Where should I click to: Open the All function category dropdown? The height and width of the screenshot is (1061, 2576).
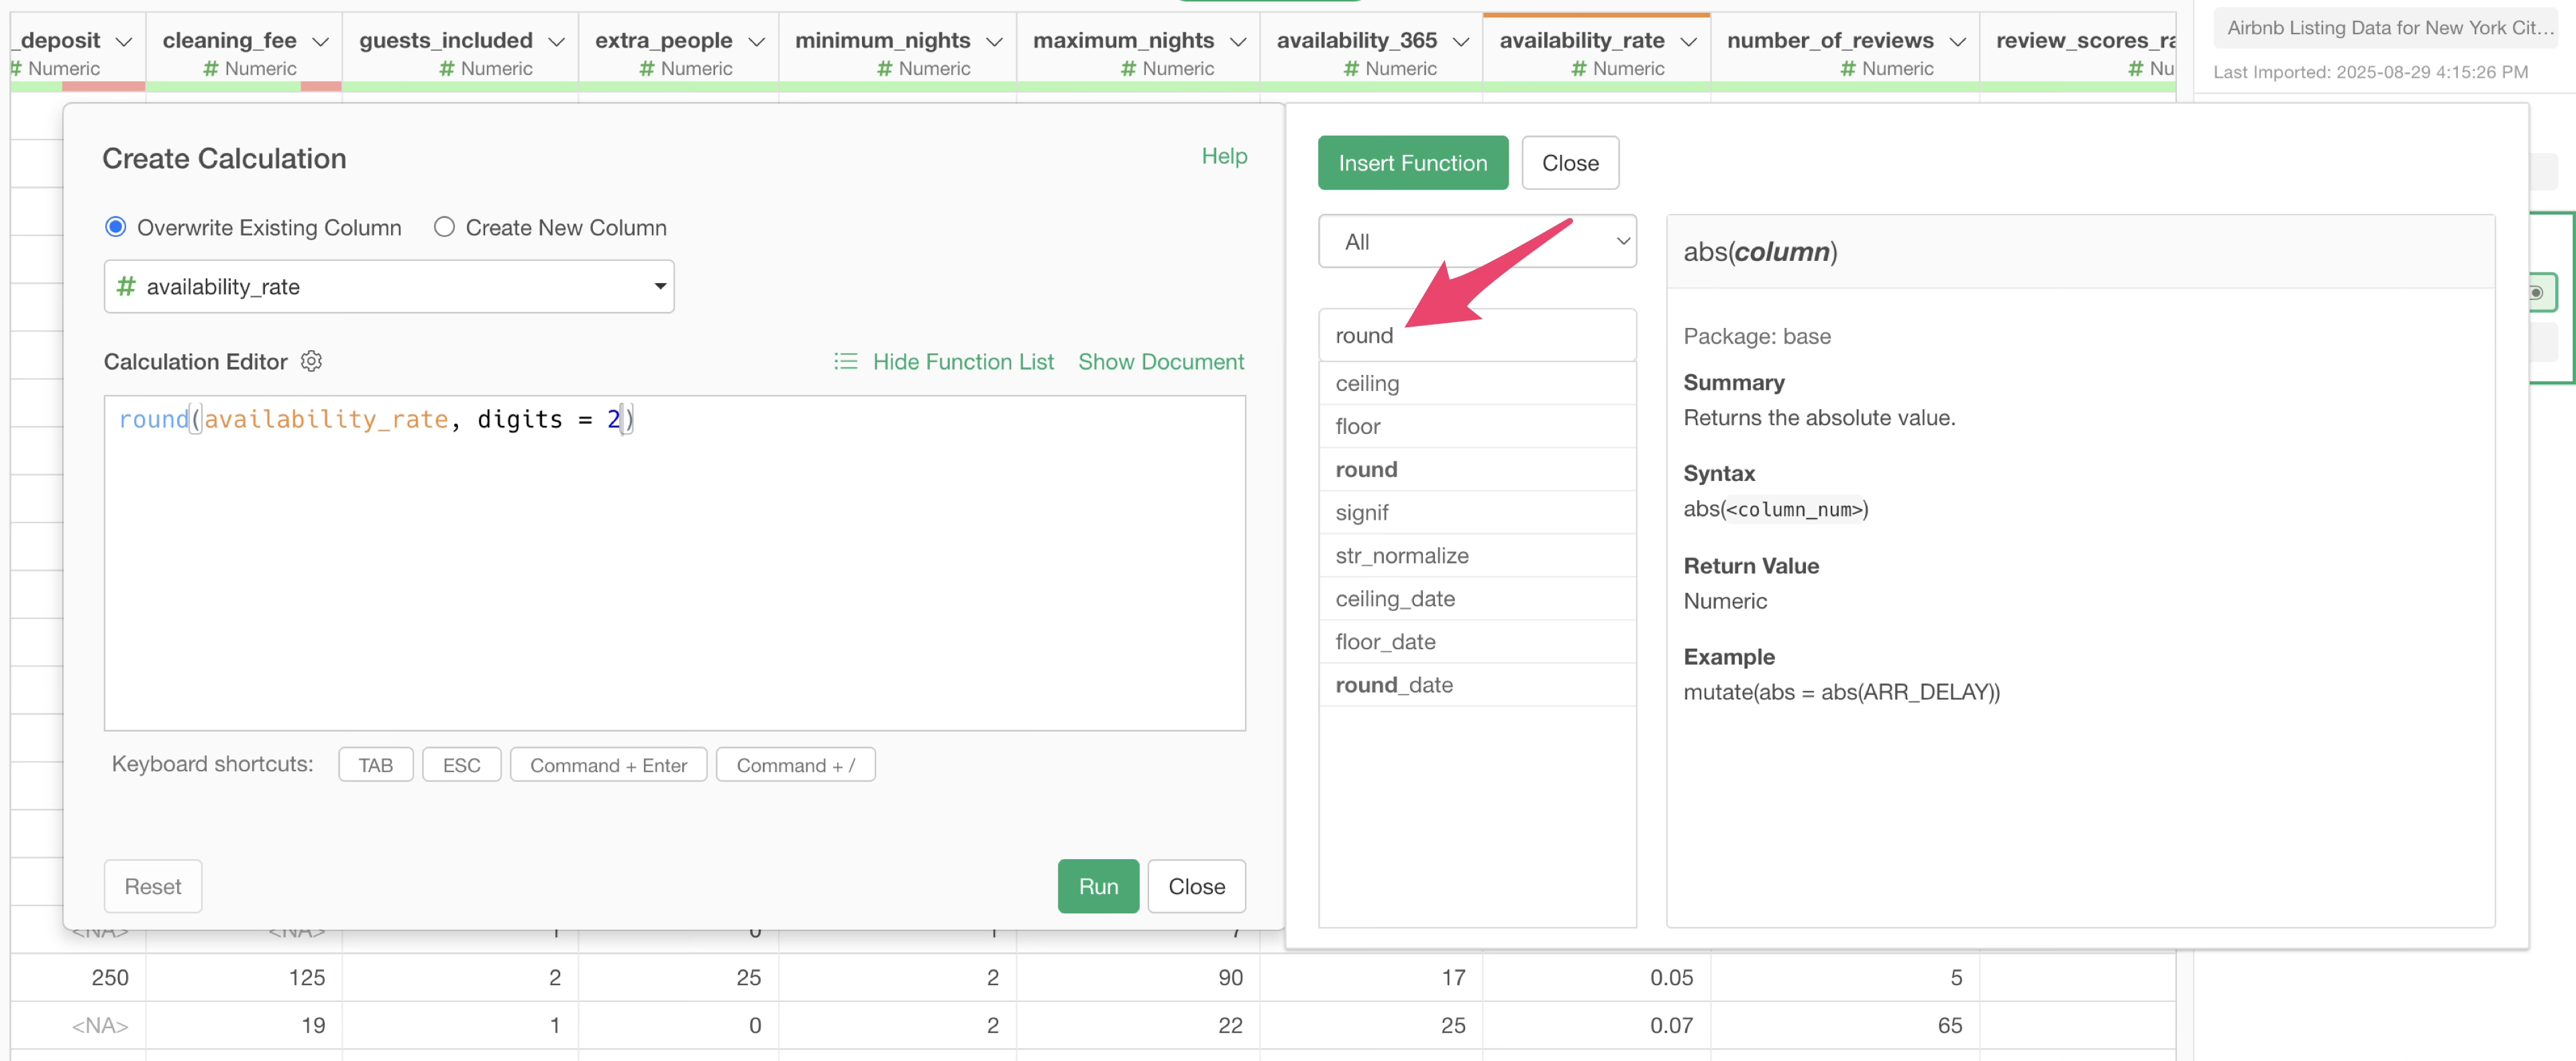pos(1476,241)
